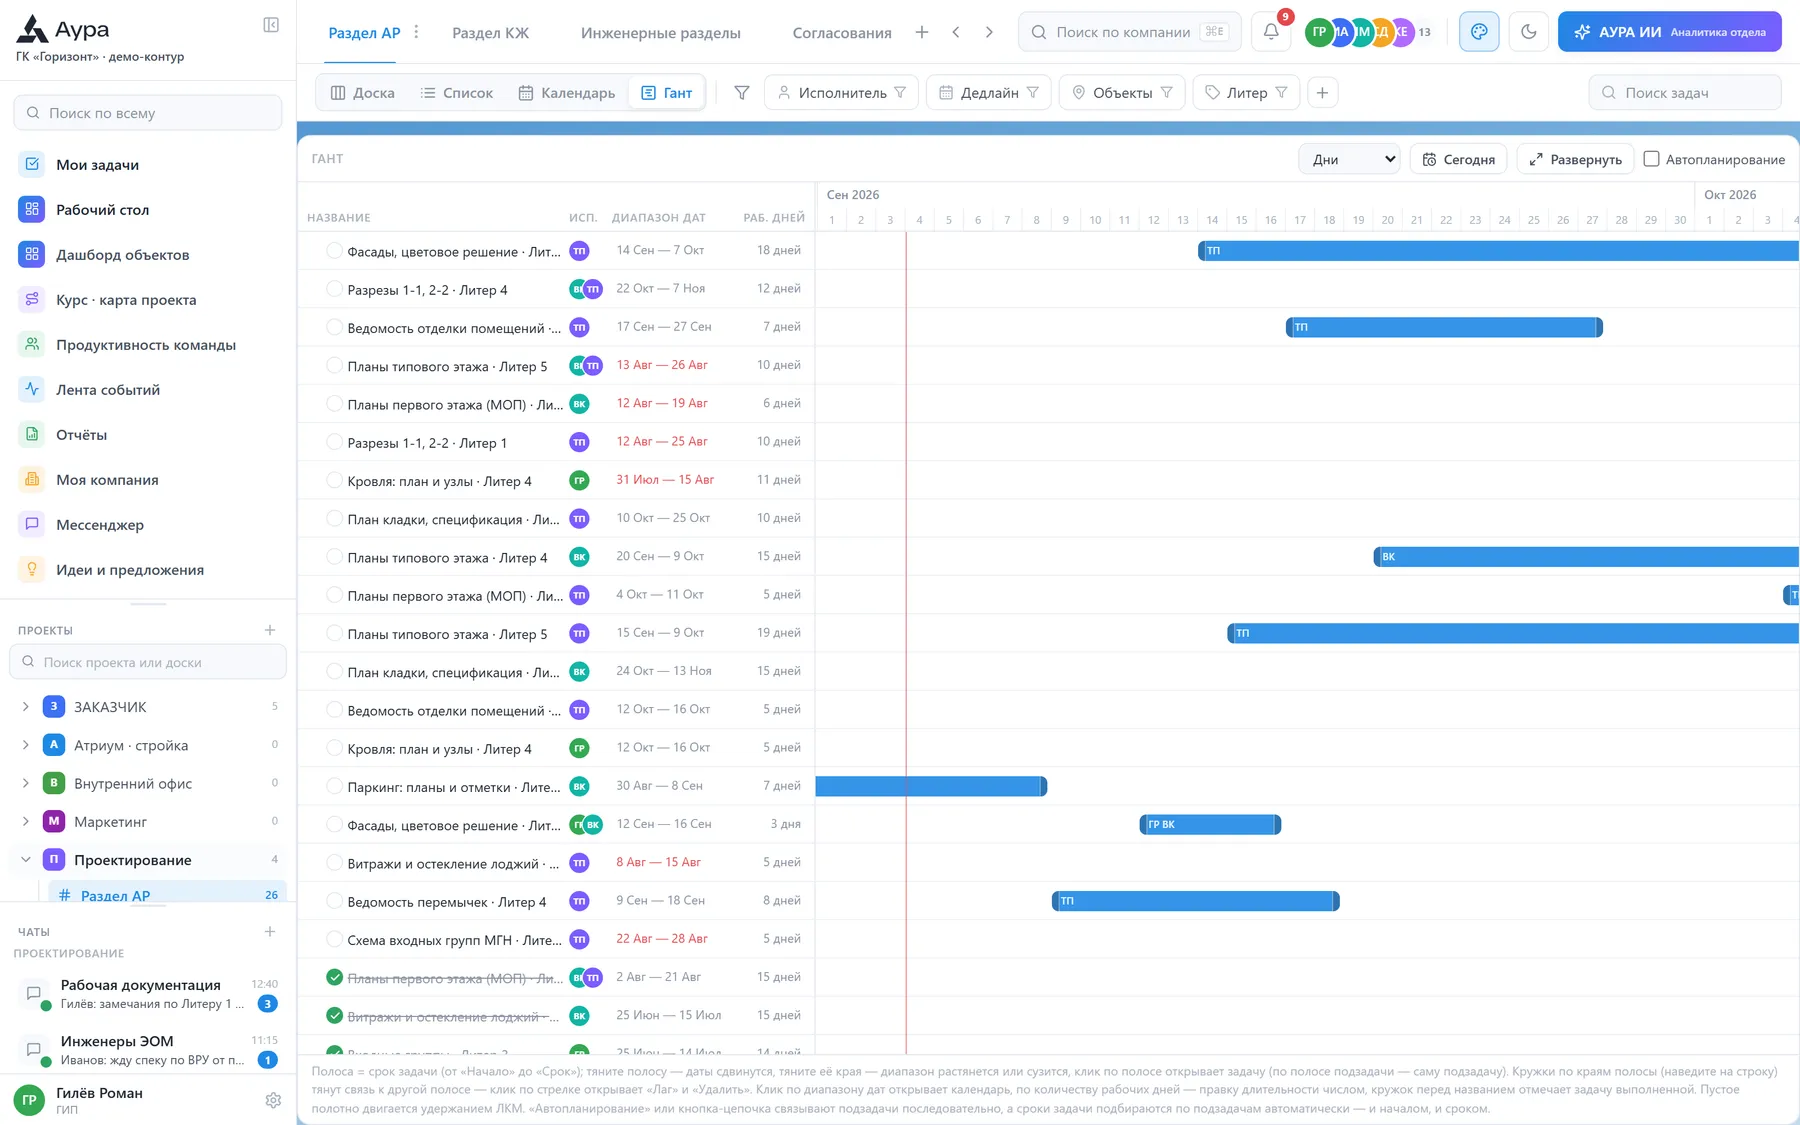The image size is (1800, 1125).
Task: Click the Ведомость перемычек Gantt bar
Action: [x=1195, y=901]
